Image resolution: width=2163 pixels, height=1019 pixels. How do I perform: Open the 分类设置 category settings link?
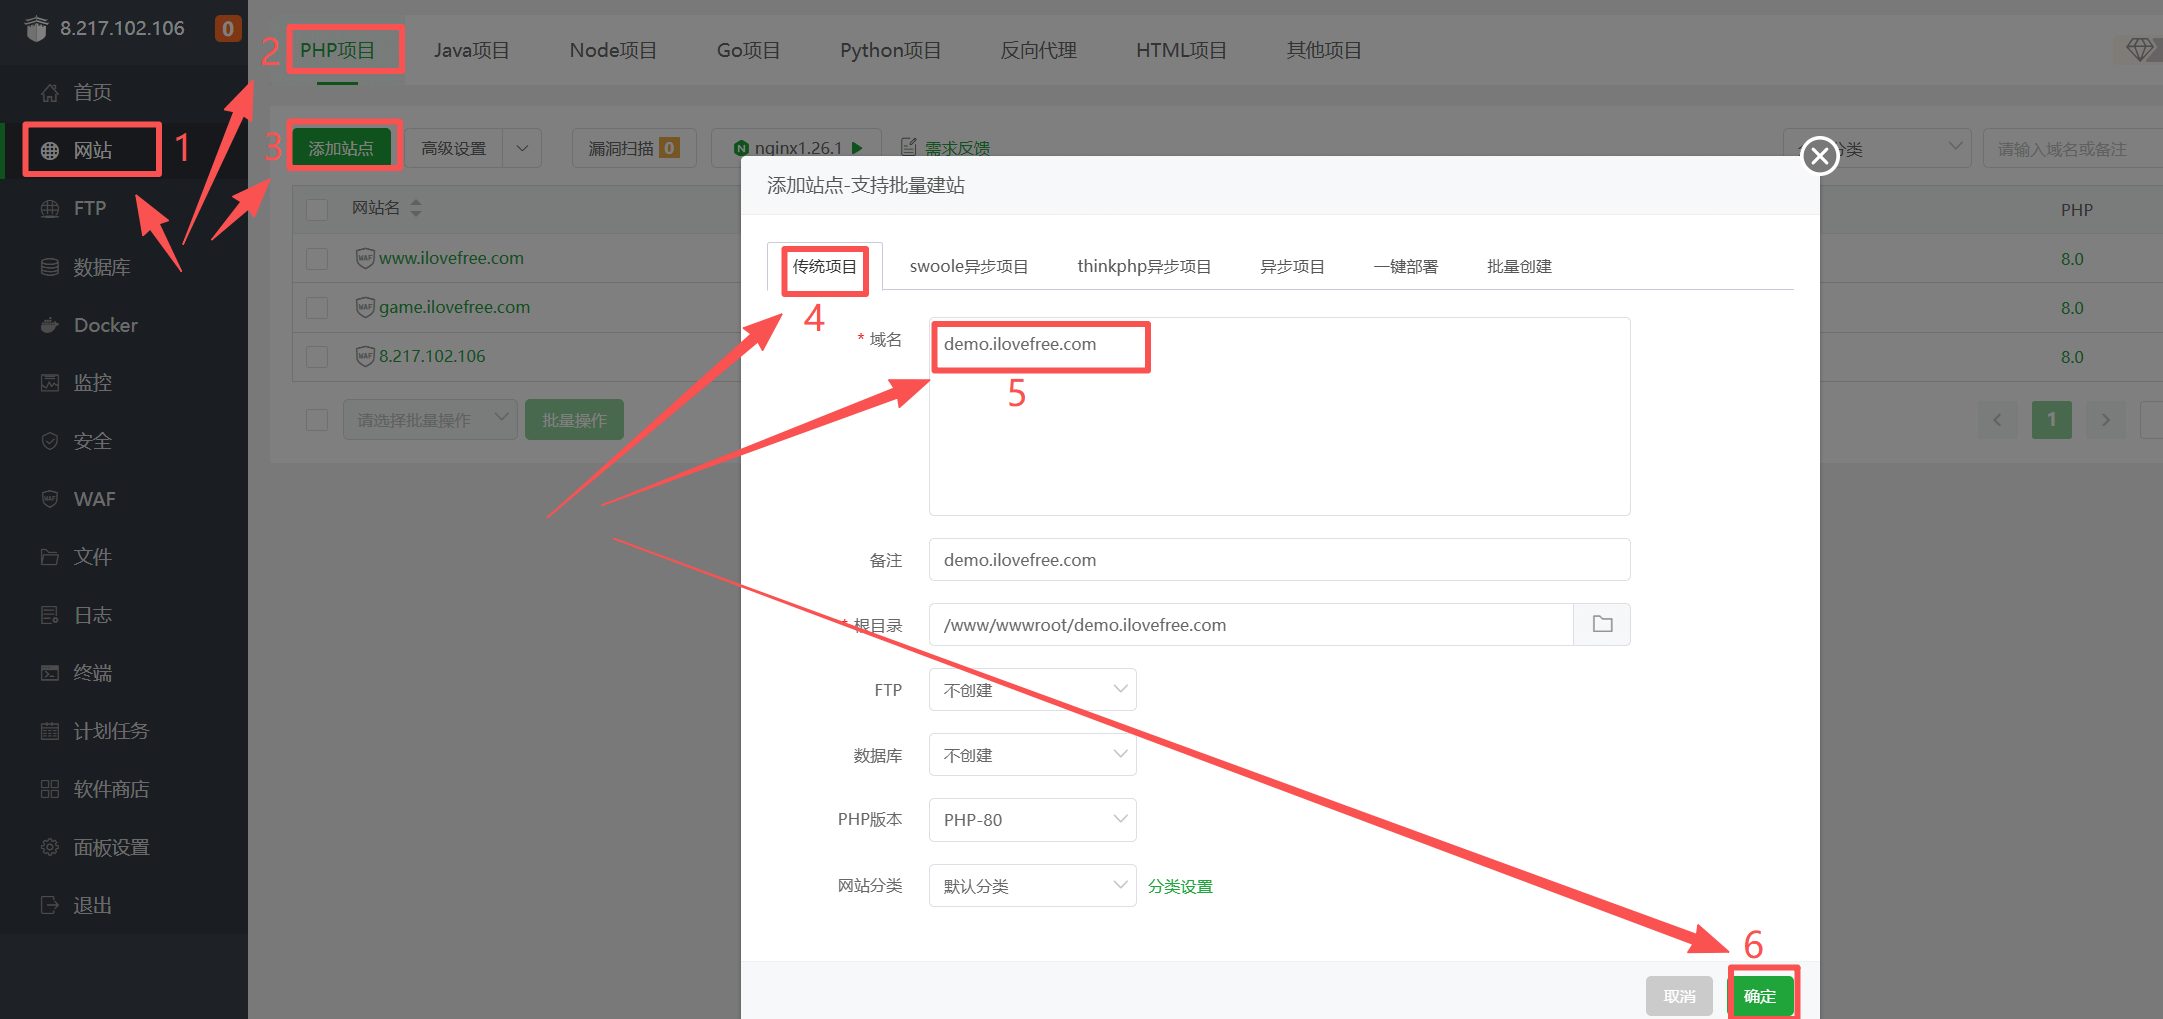1180,885
